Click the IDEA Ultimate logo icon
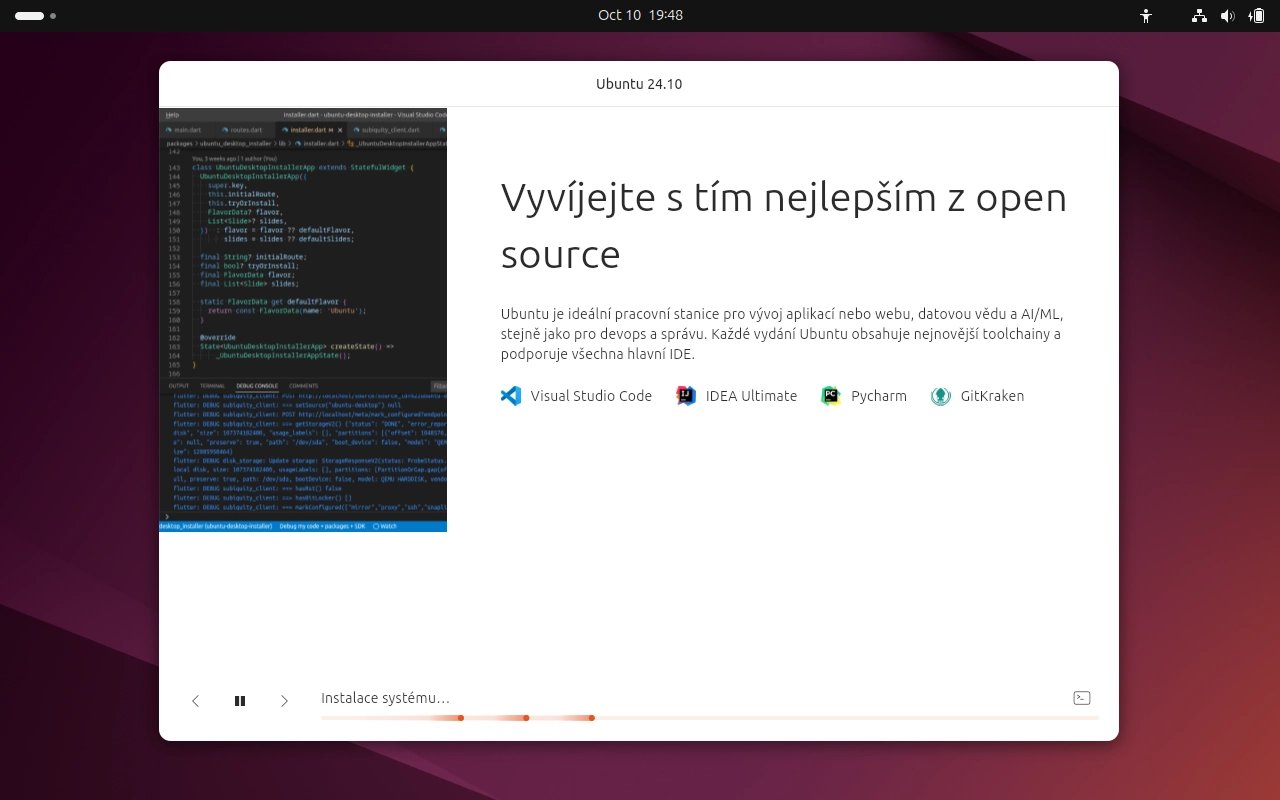Image resolution: width=1280 pixels, height=800 pixels. coord(686,396)
